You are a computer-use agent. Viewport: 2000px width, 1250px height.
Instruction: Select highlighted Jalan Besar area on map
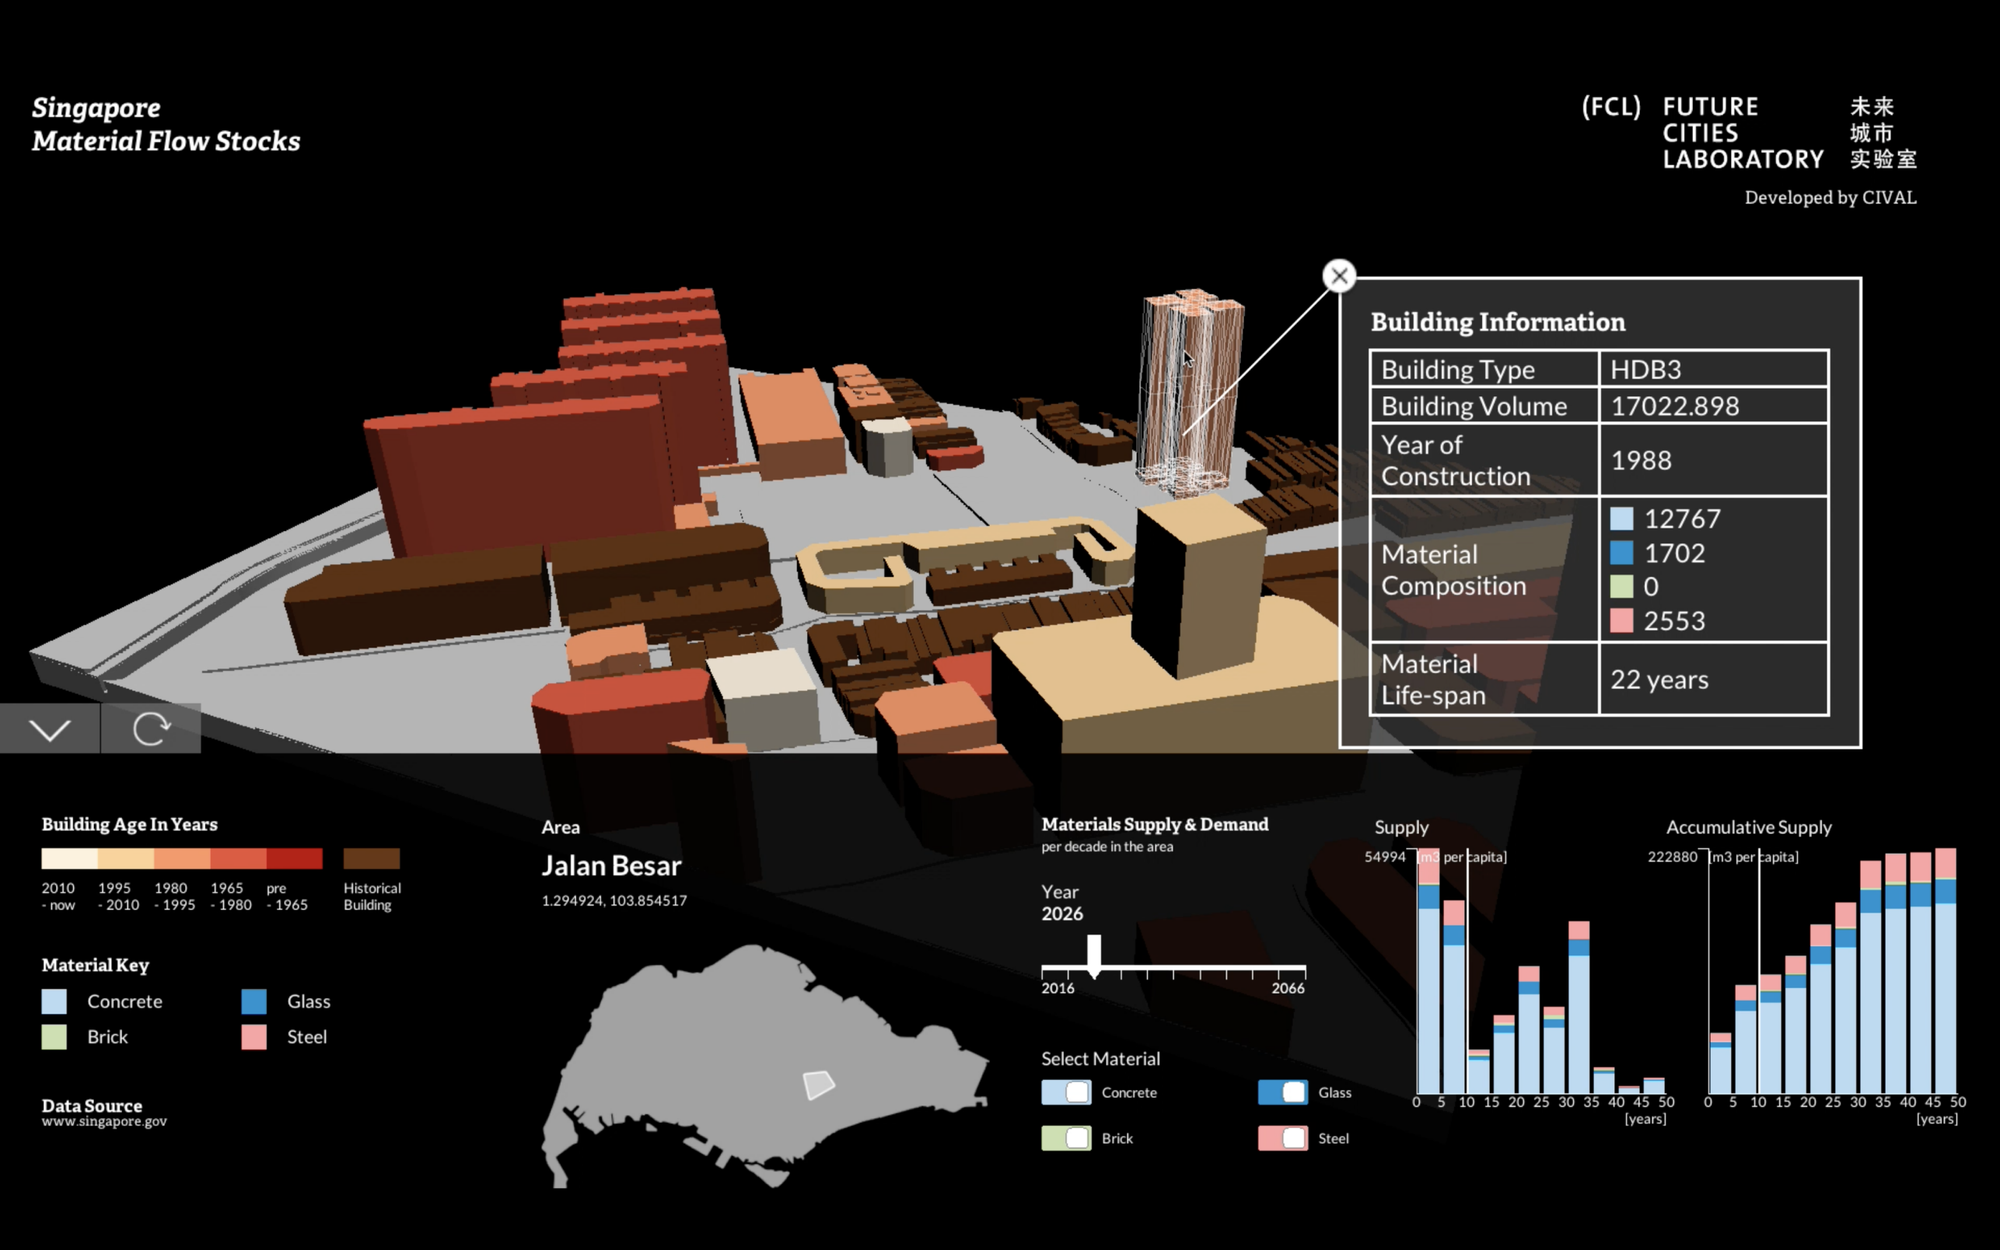click(x=818, y=1084)
